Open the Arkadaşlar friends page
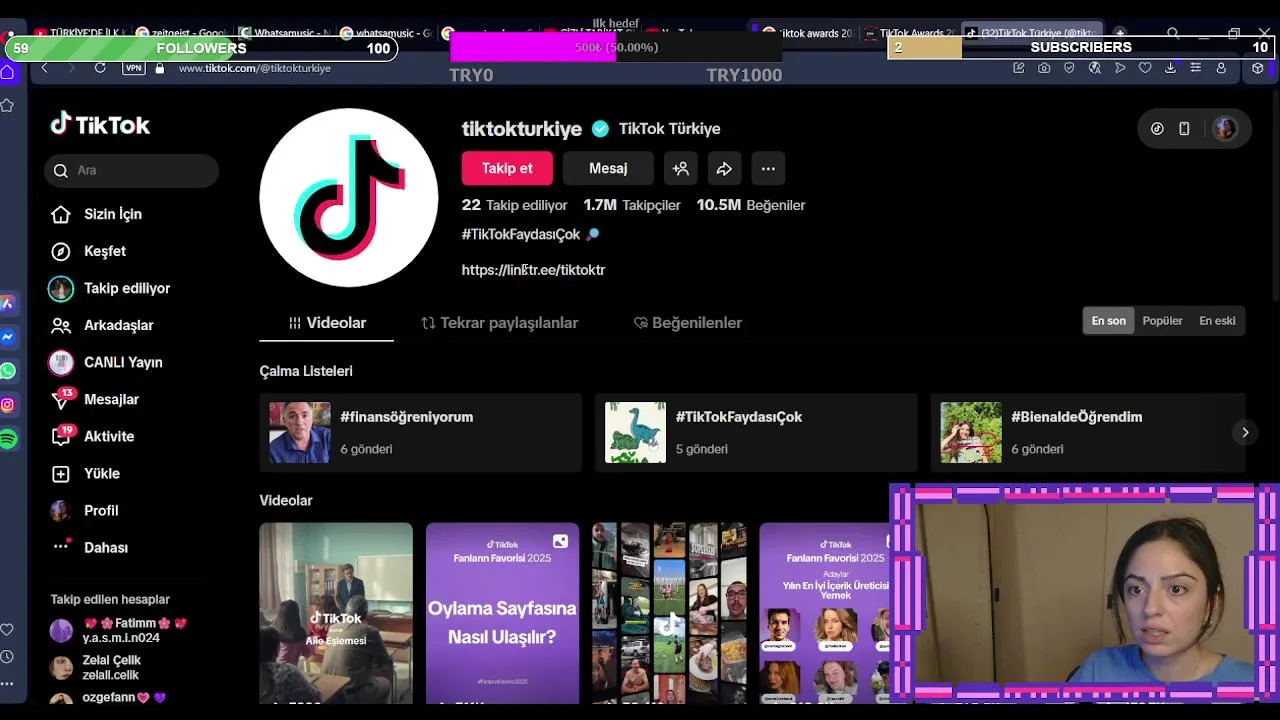 coord(101,325)
